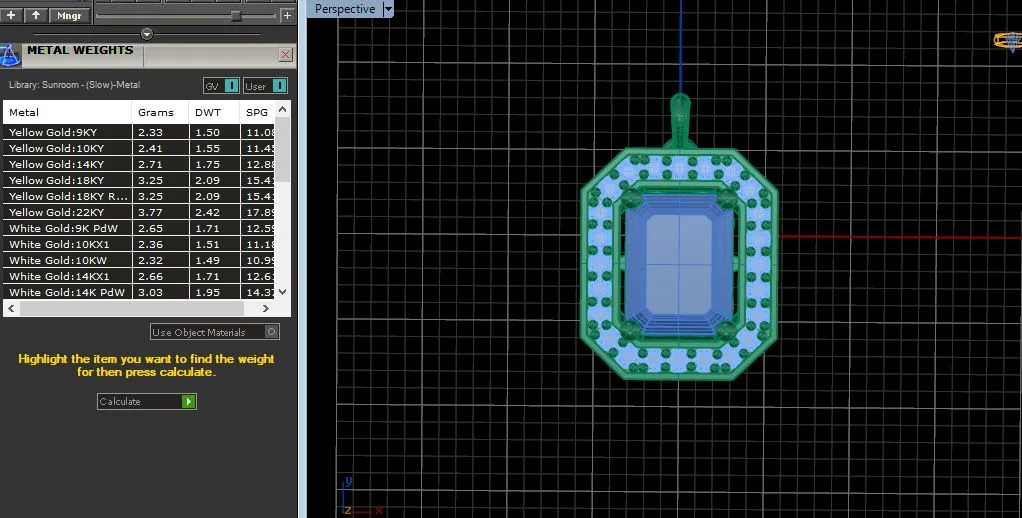The image size is (1022, 518).
Task: Select the White Gold:9K PdW row
Action: pos(138,228)
